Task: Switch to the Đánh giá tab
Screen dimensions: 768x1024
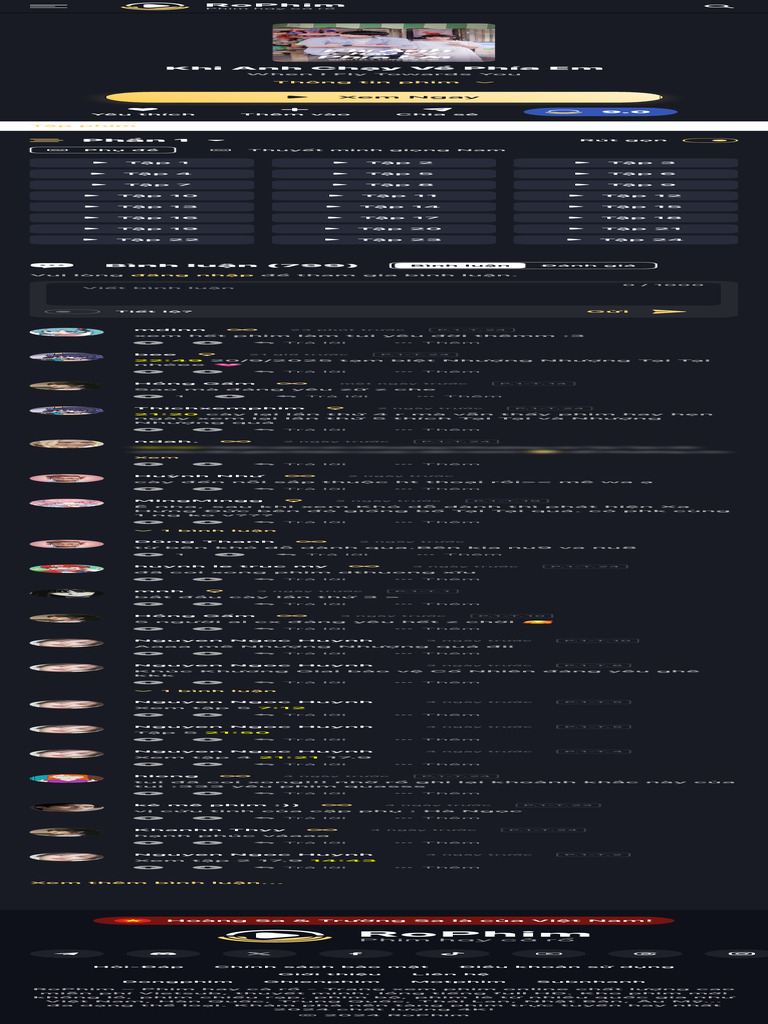Action: (589, 266)
